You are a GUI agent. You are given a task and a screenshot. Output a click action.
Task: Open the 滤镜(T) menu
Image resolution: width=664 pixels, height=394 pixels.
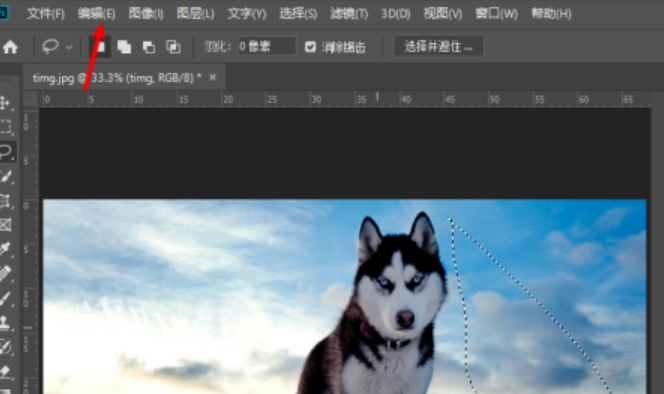[349, 14]
